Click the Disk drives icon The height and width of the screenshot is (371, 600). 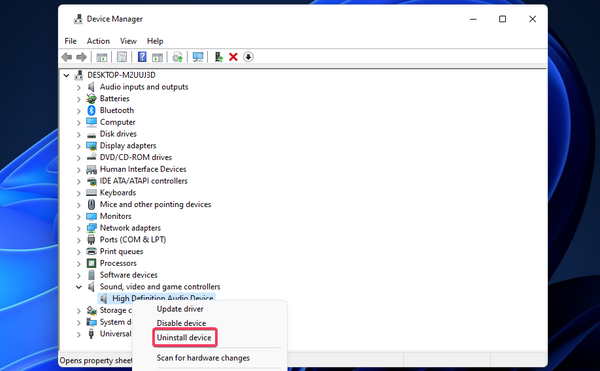[x=91, y=135]
